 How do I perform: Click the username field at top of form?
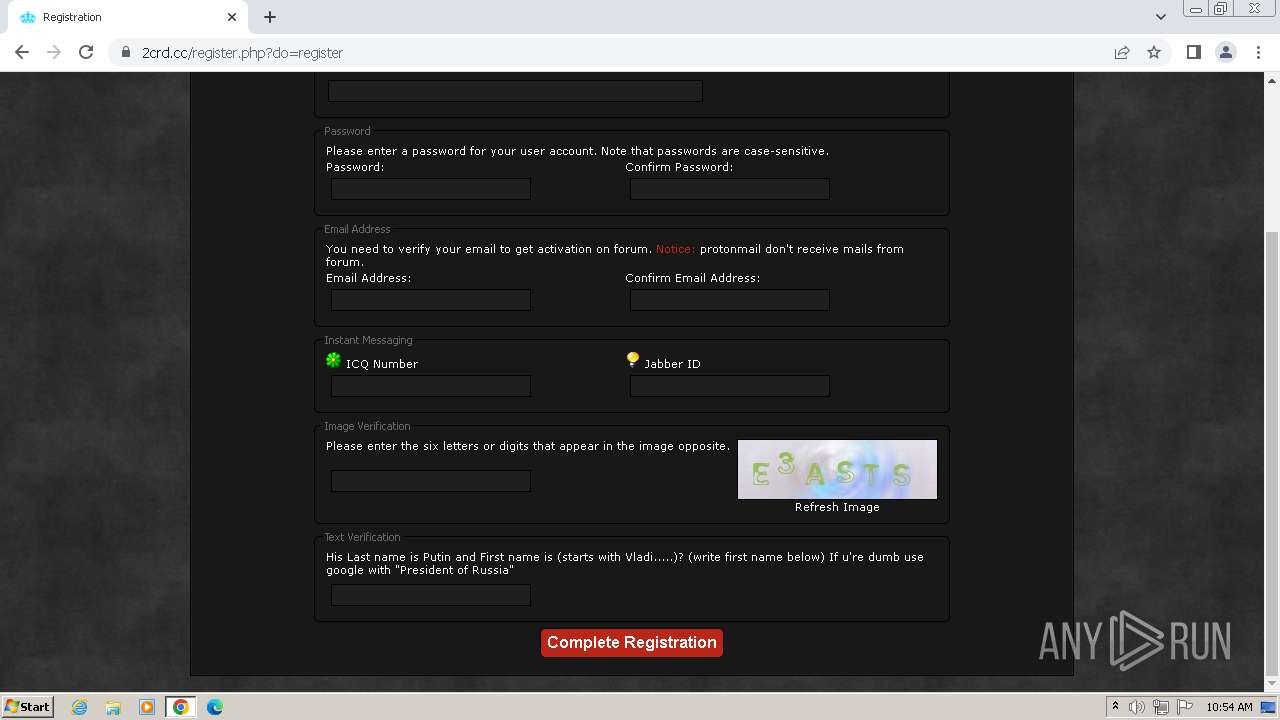(515, 91)
